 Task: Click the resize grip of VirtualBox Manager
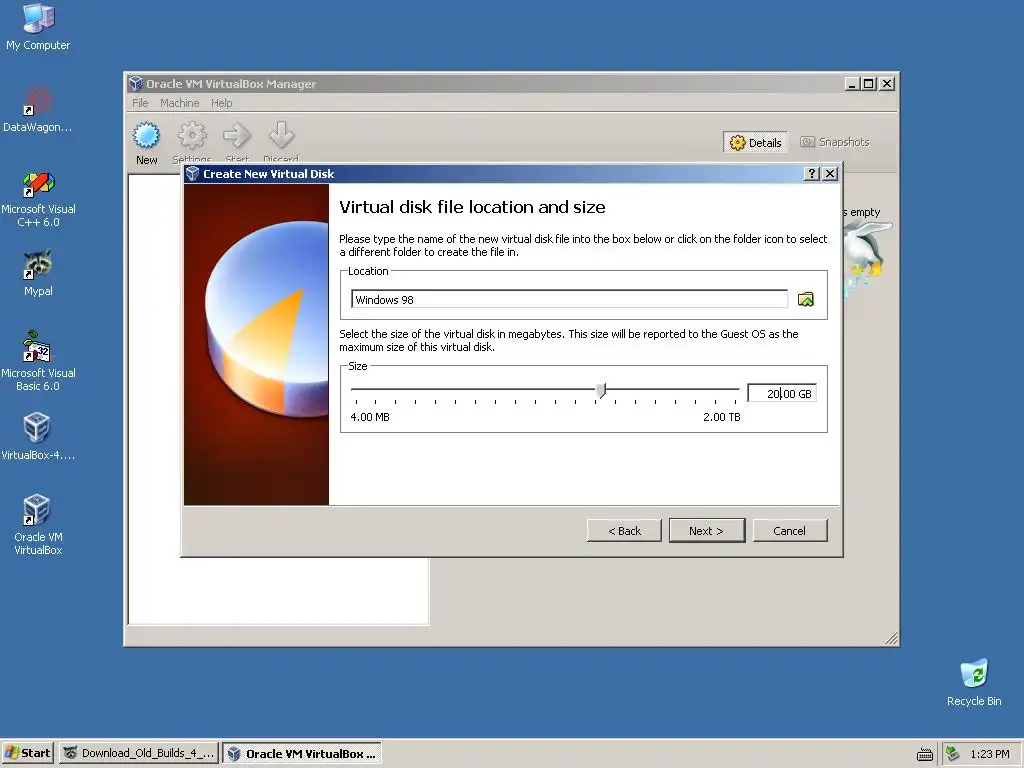click(891, 639)
